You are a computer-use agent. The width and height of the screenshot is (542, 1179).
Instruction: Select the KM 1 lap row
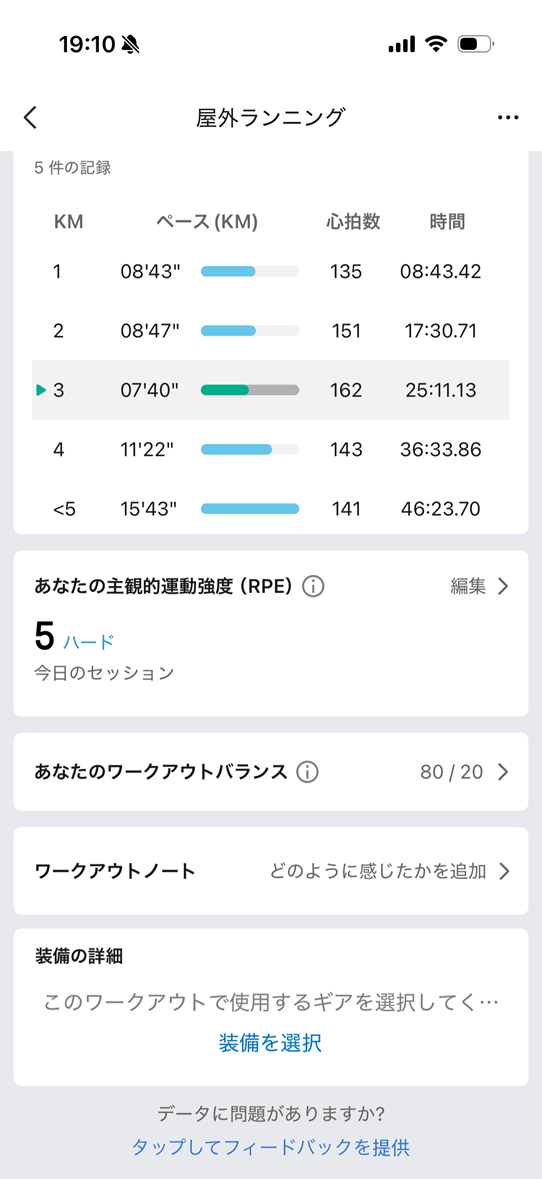271,271
